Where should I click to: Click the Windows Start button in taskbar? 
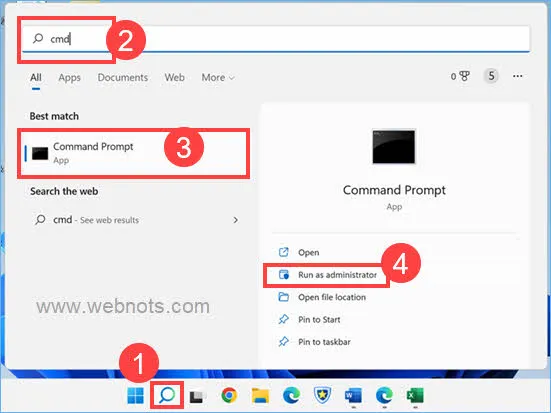click(135, 396)
